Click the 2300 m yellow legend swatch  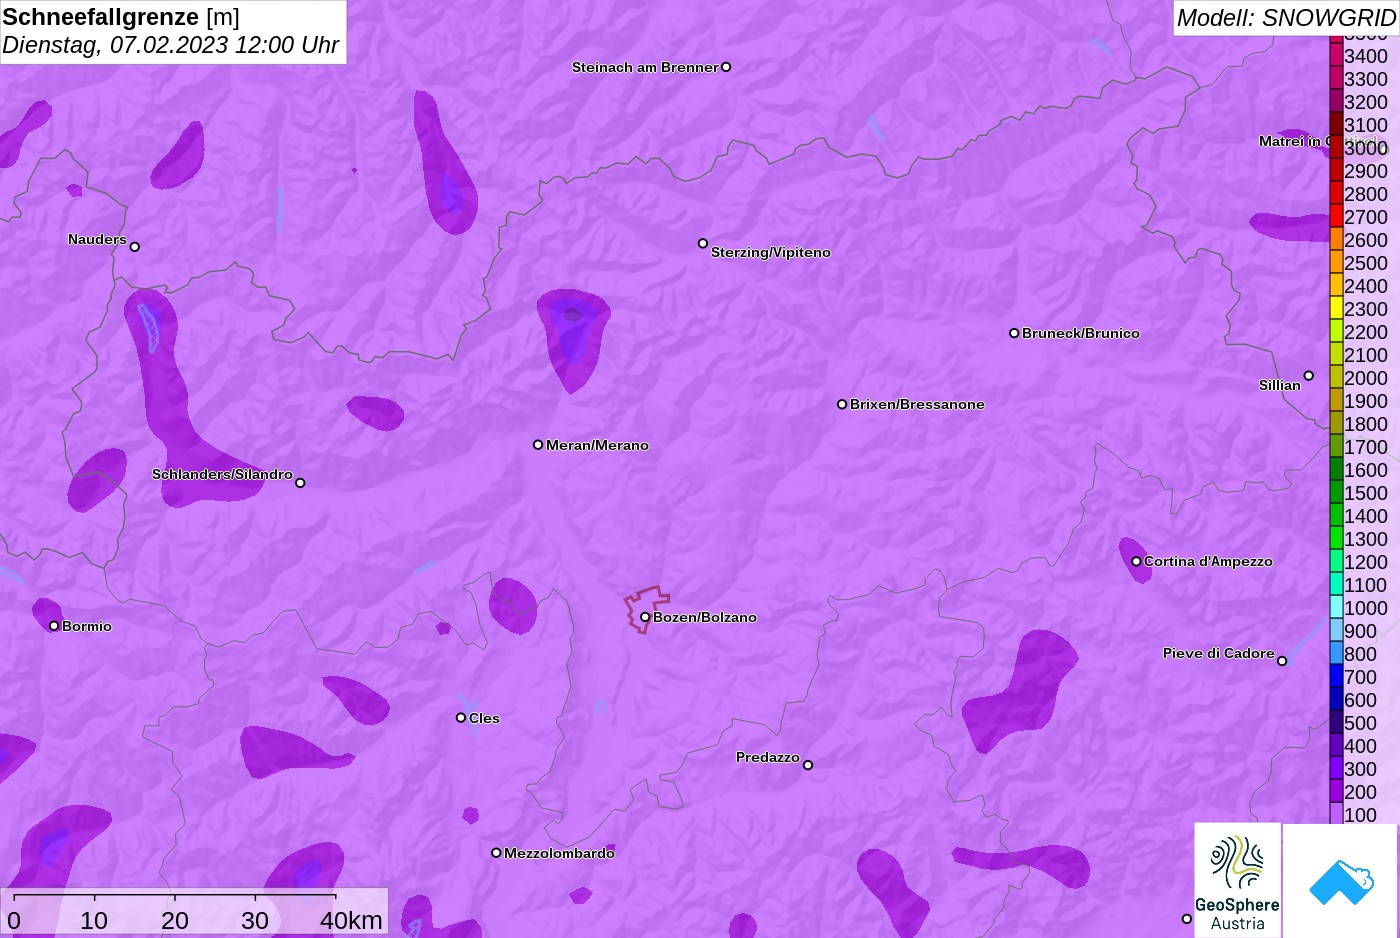(1336, 308)
